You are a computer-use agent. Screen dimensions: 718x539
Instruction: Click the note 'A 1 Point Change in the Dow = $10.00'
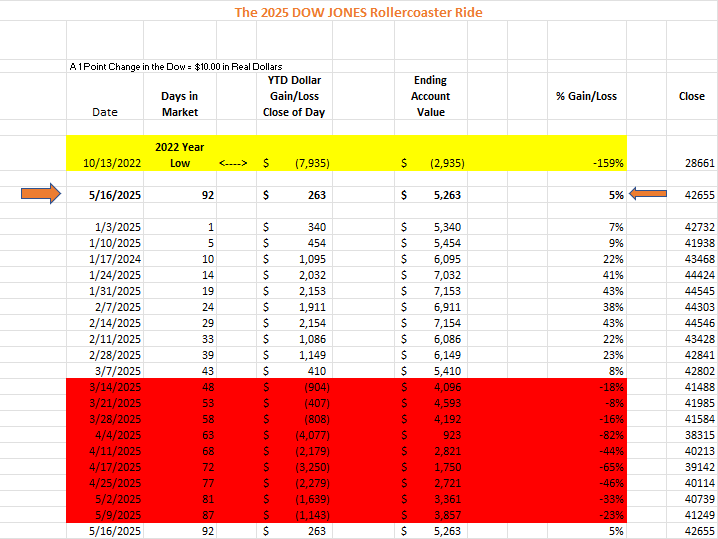[176, 67]
